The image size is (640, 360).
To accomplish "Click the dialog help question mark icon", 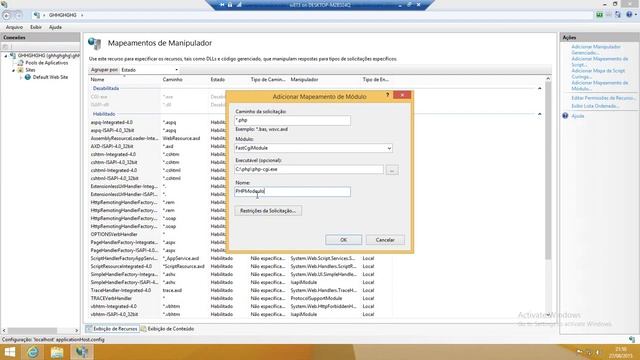I will click(x=387, y=95).
